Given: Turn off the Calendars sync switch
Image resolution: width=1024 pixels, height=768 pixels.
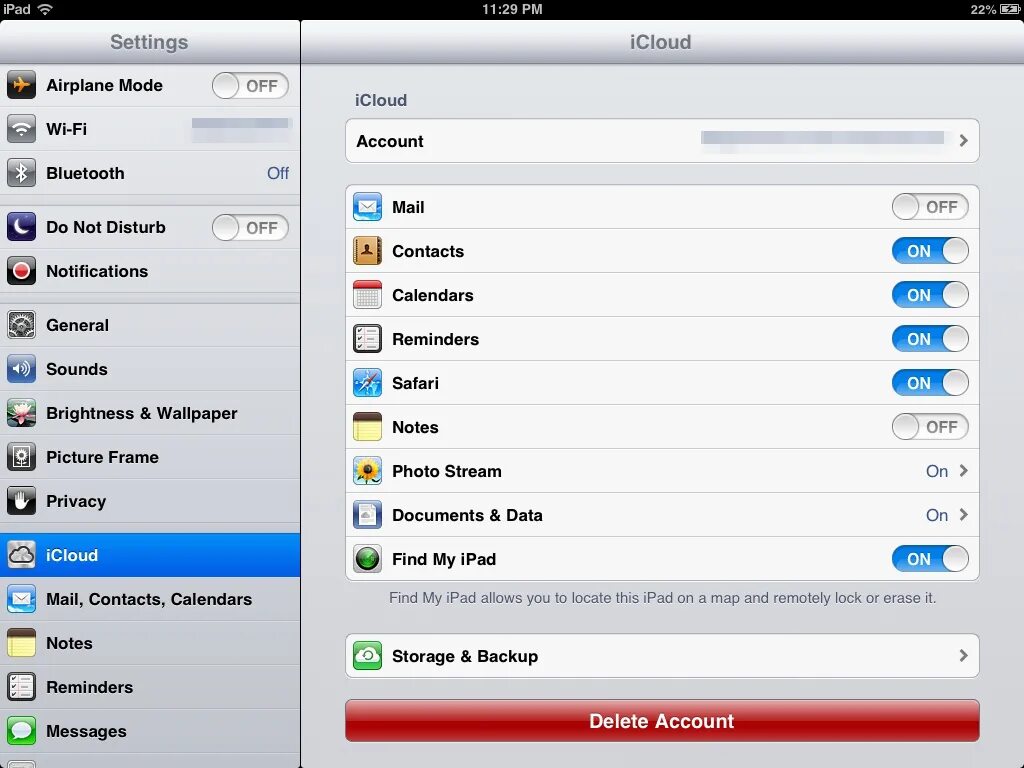Looking at the screenshot, I should (930, 295).
